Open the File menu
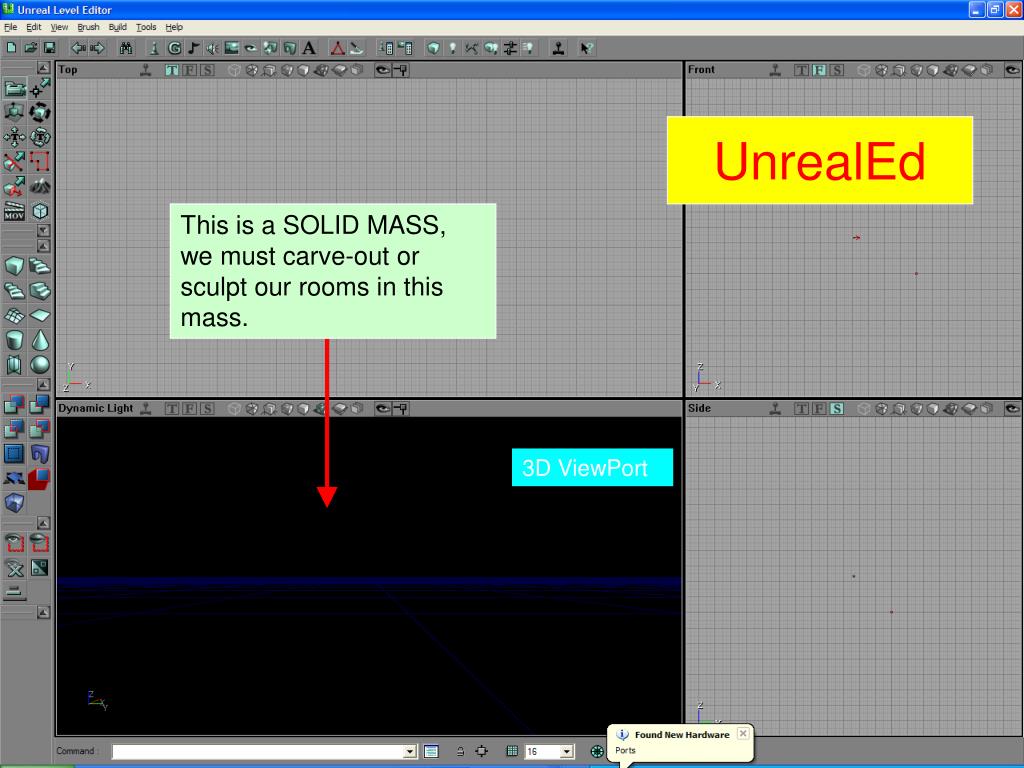This screenshot has width=1024, height=768. click(x=10, y=27)
